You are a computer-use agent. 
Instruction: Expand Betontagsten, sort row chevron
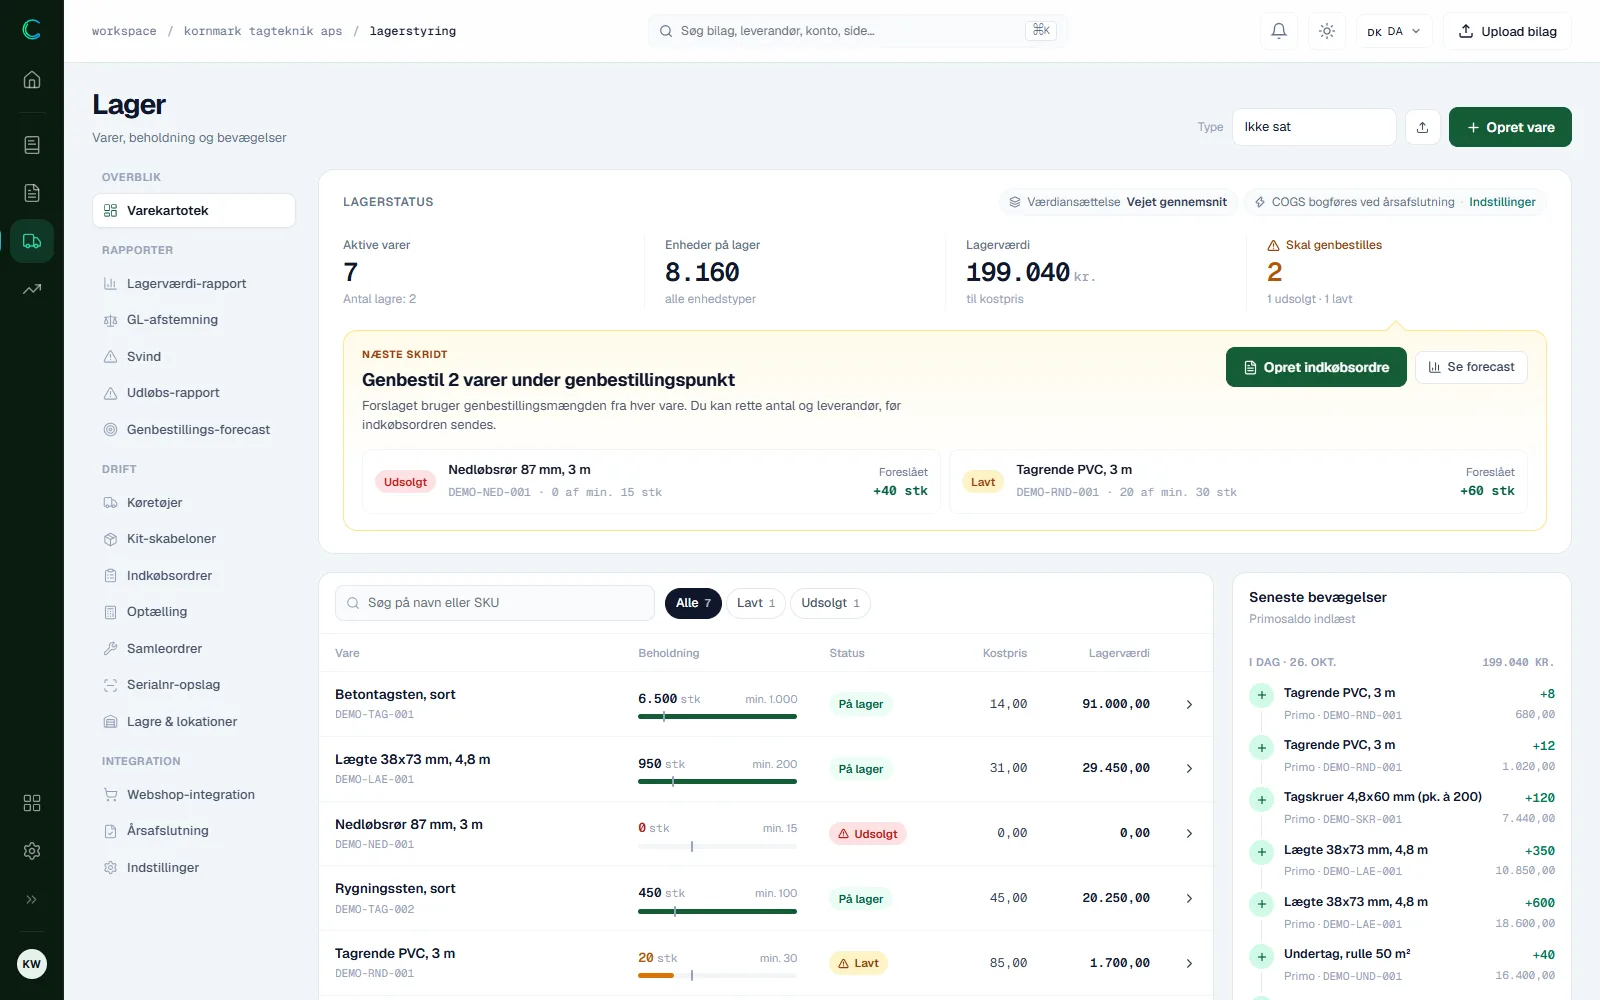click(1189, 705)
